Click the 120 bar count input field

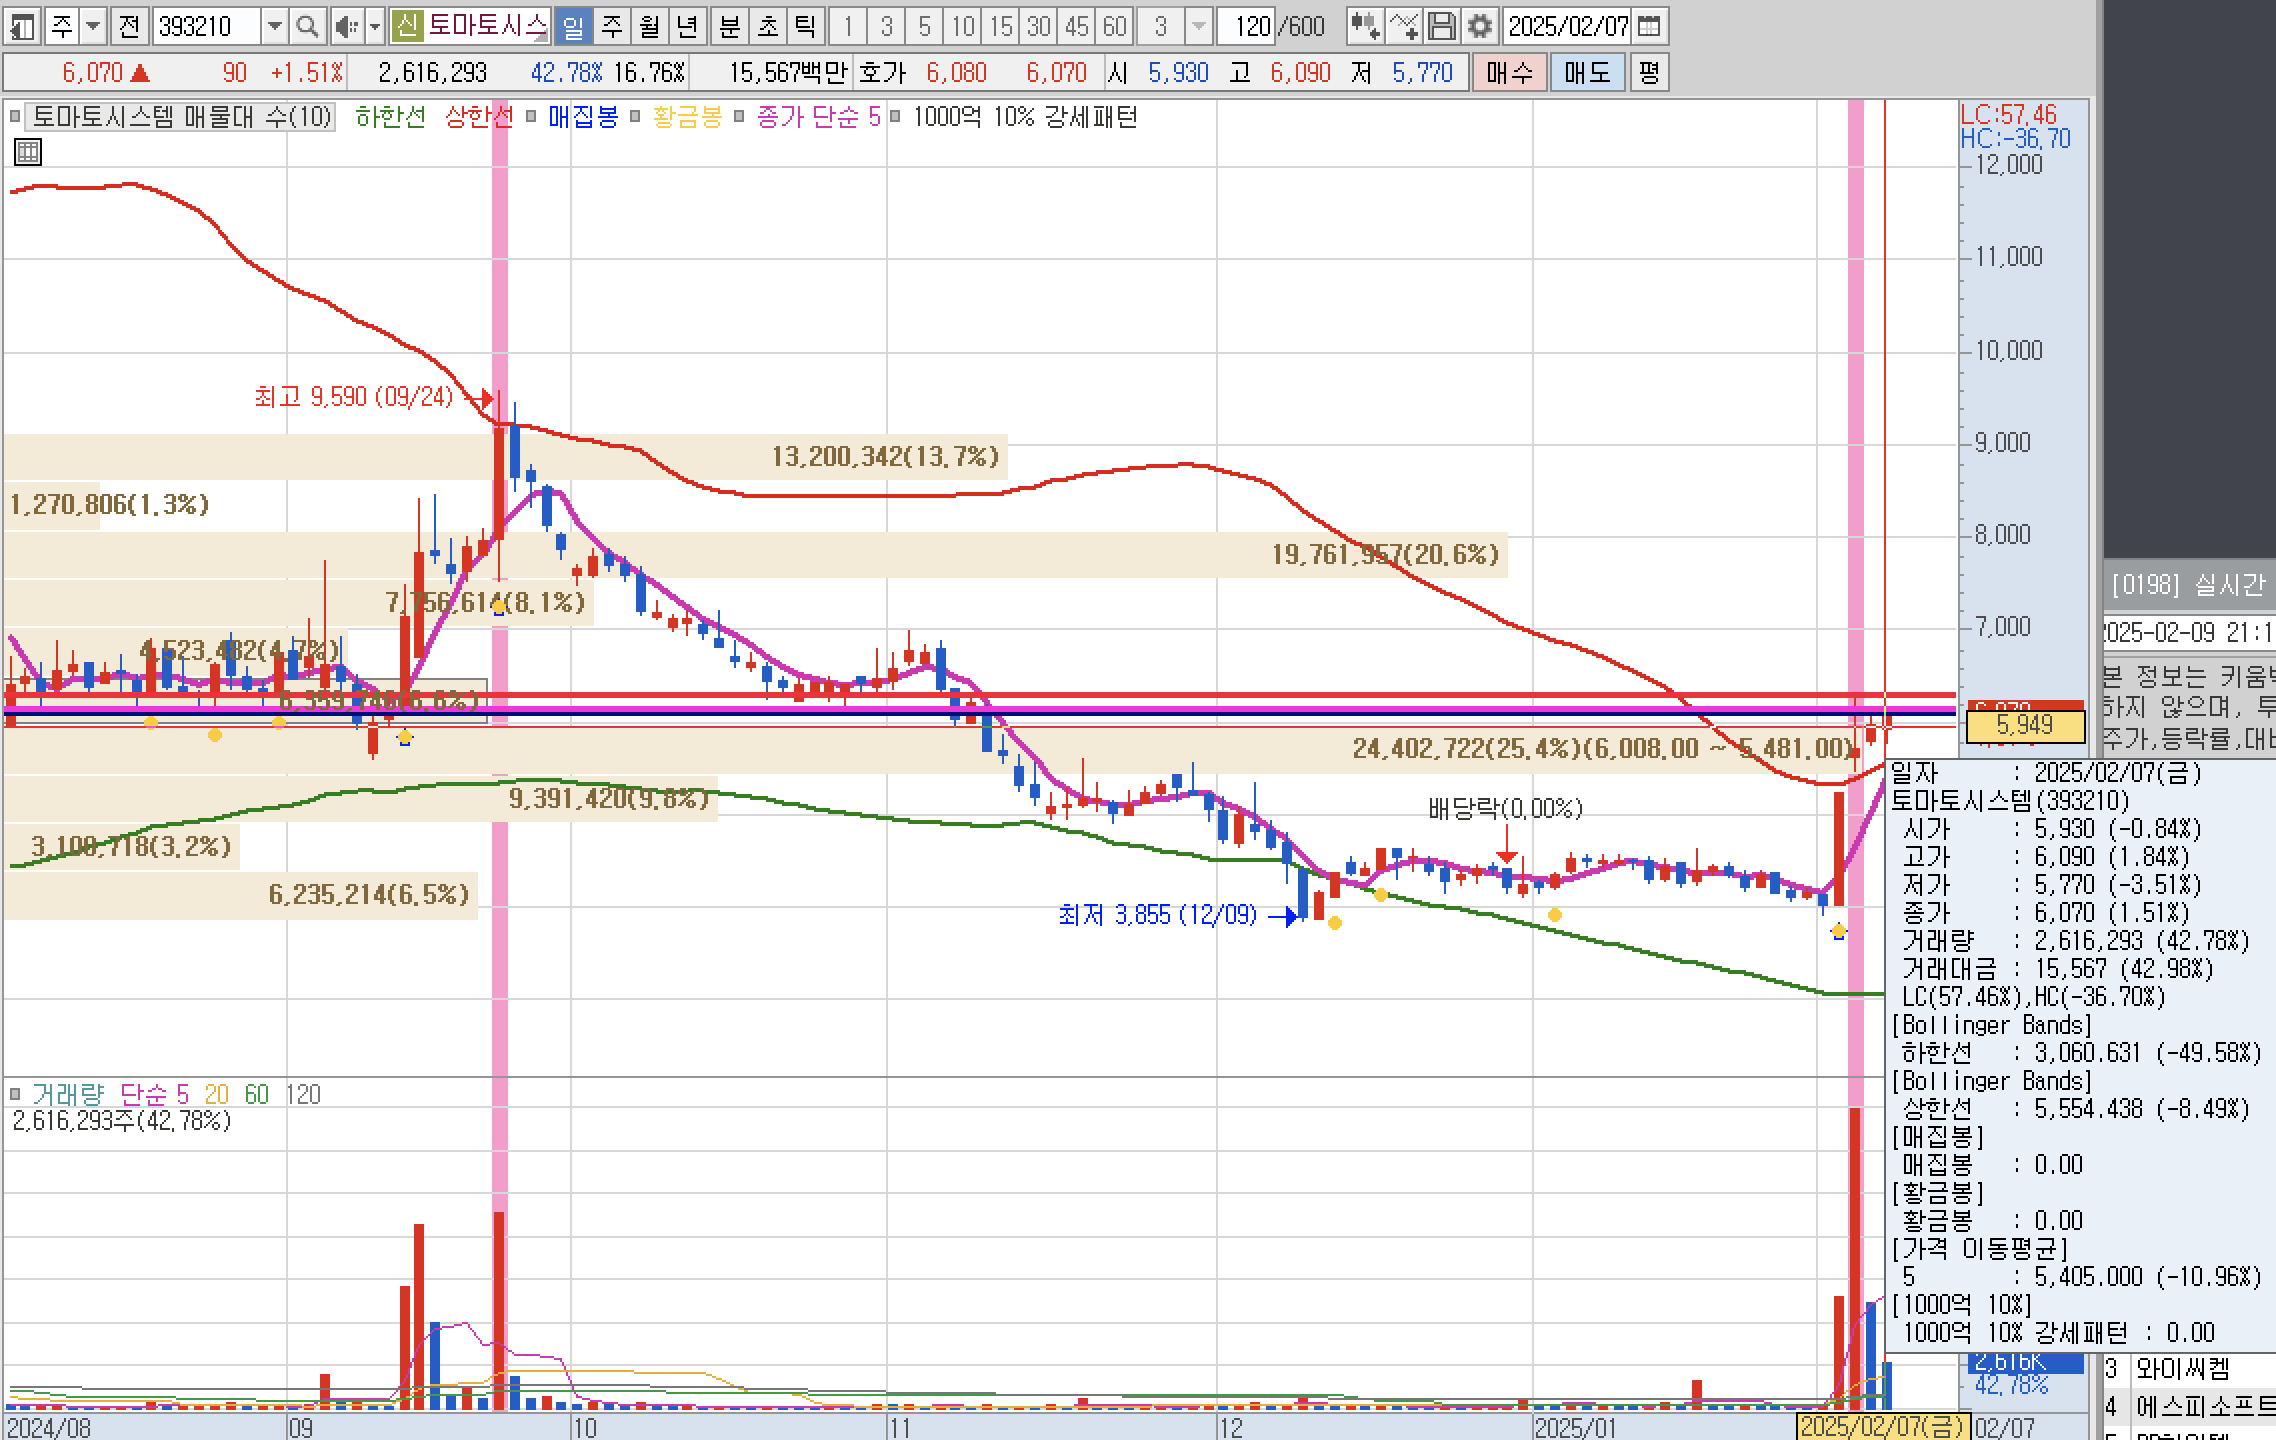pyautogui.click(x=1247, y=26)
